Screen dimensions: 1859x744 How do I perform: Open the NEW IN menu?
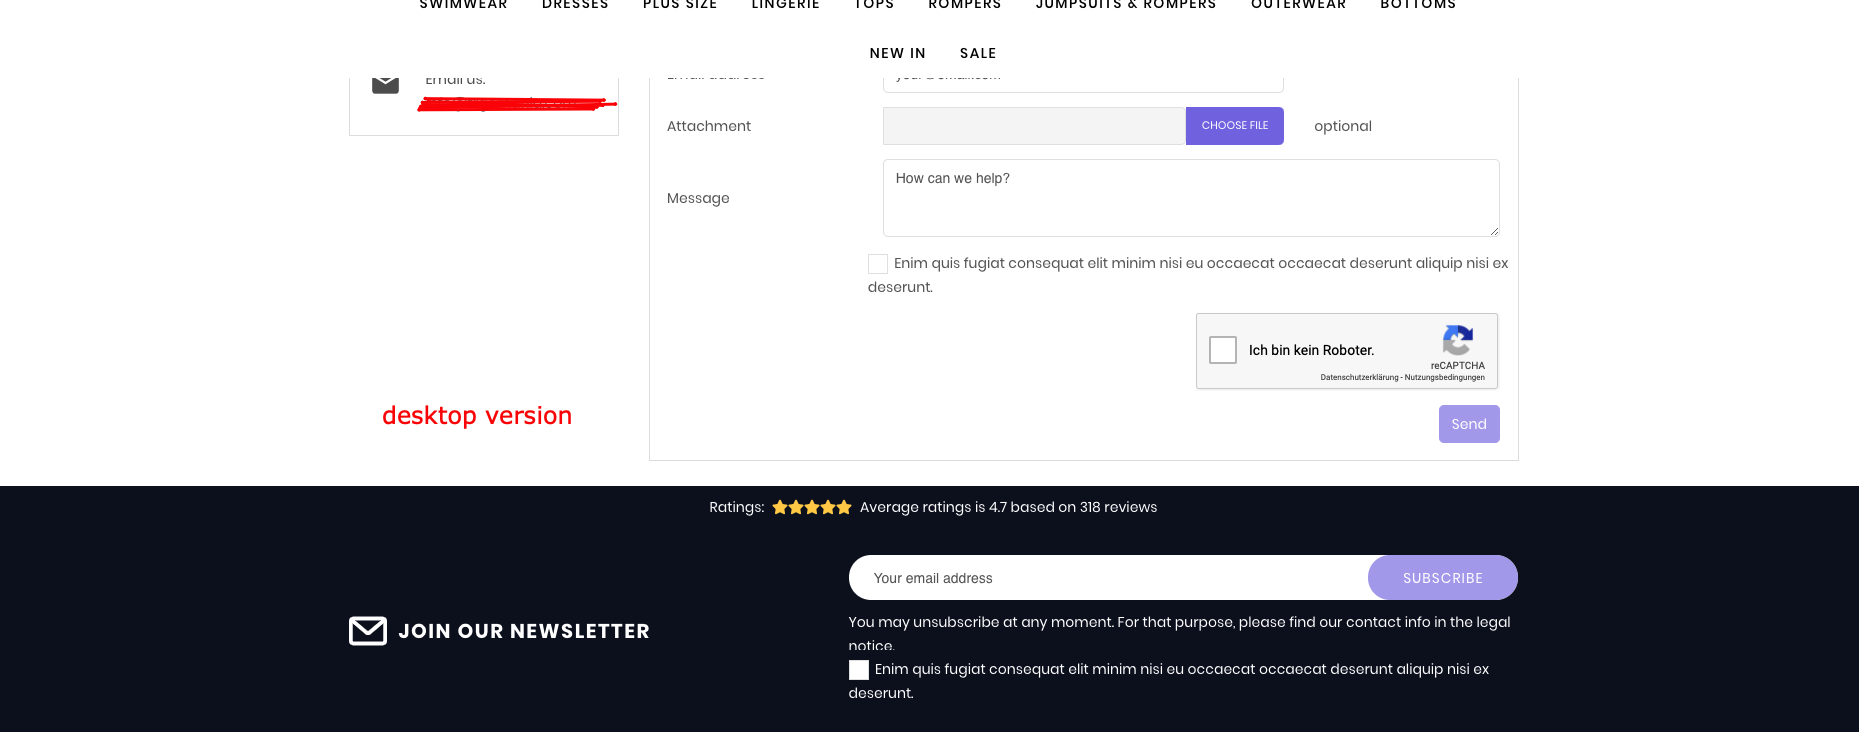(x=897, y=53)
